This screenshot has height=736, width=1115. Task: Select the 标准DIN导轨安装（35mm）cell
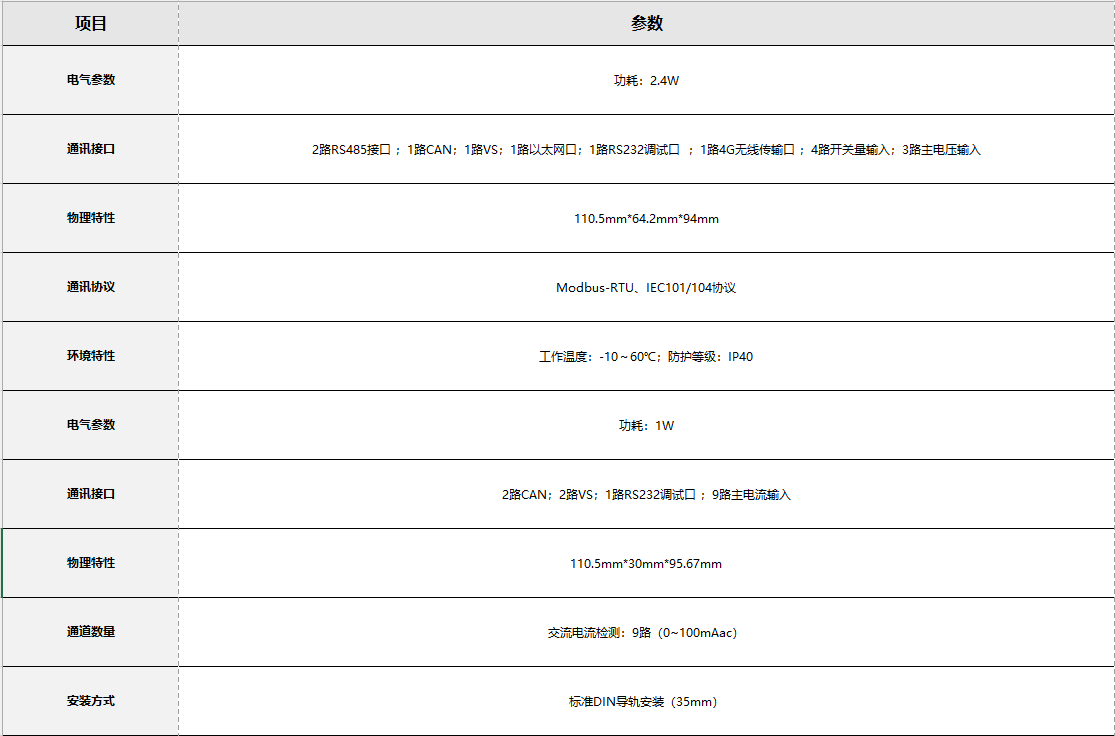(x=646, y=701)
